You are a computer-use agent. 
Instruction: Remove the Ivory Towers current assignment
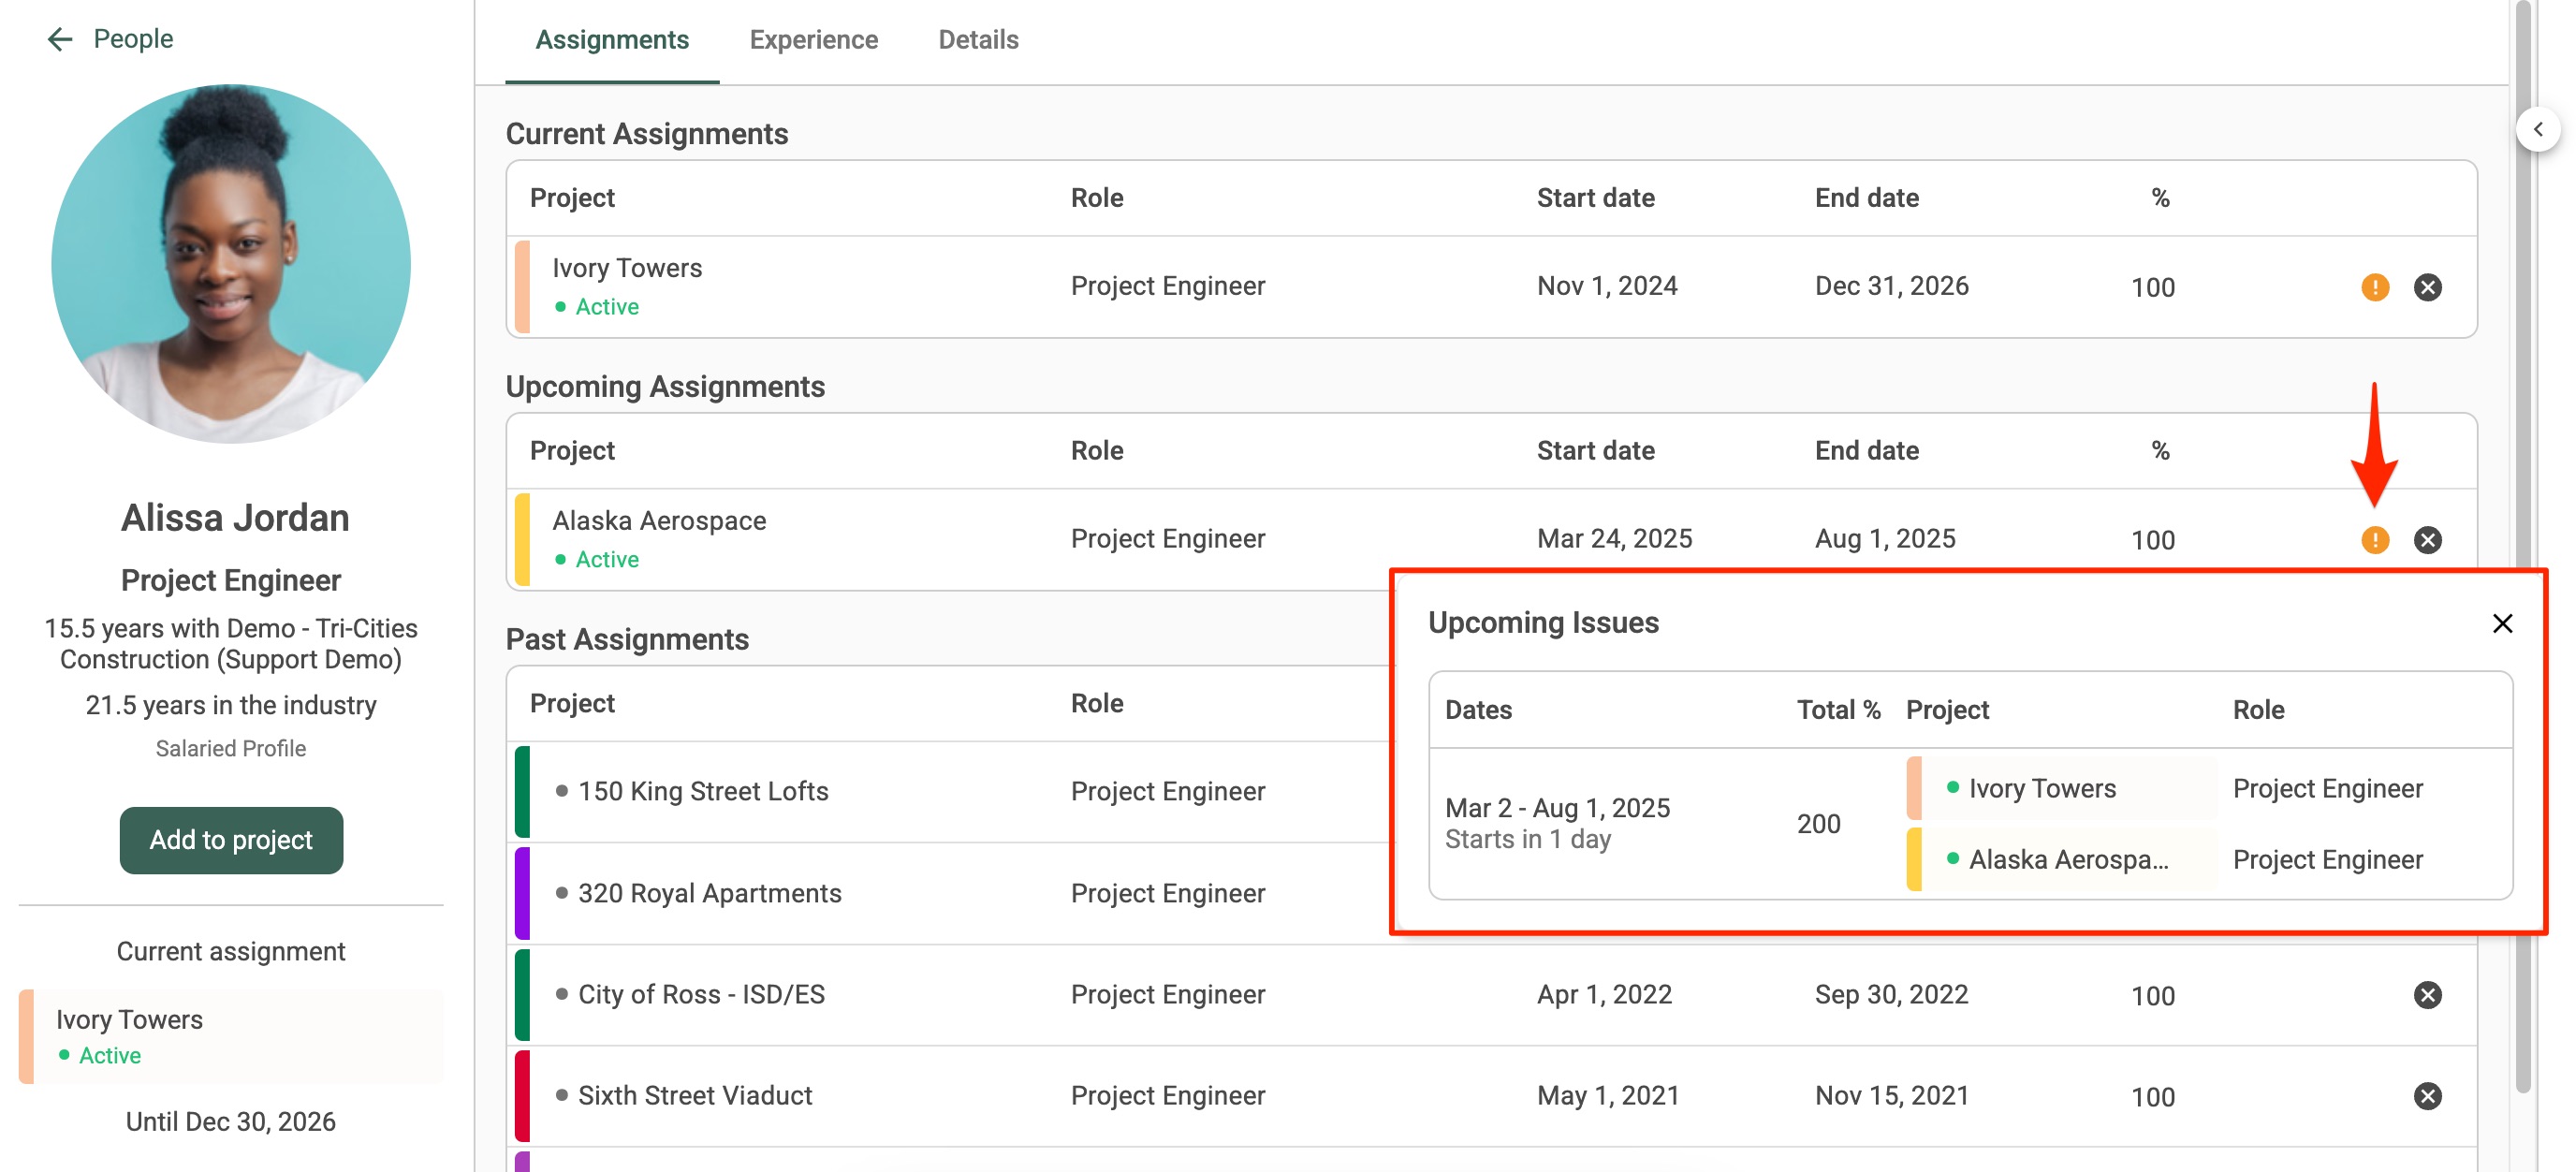pos(2427,288)
